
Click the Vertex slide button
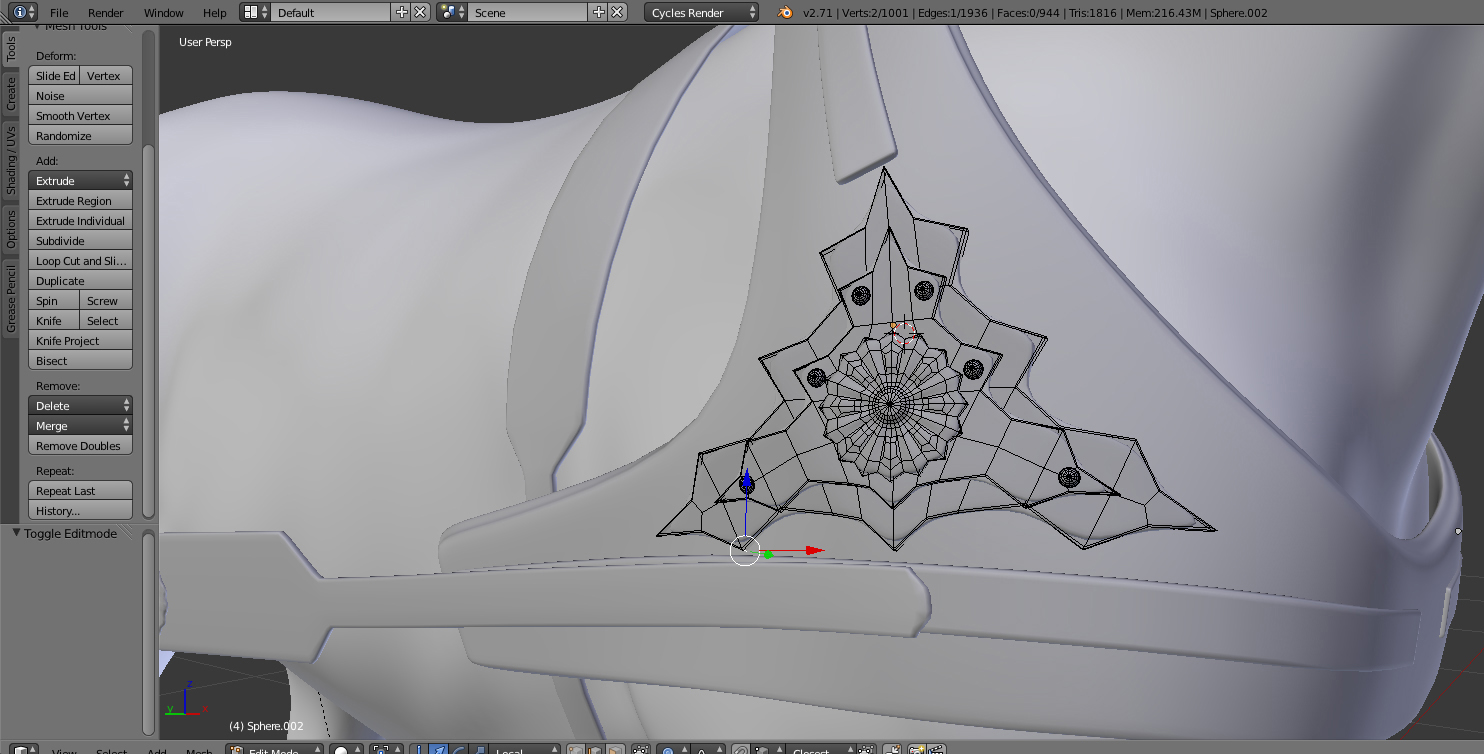click(106, 75)
